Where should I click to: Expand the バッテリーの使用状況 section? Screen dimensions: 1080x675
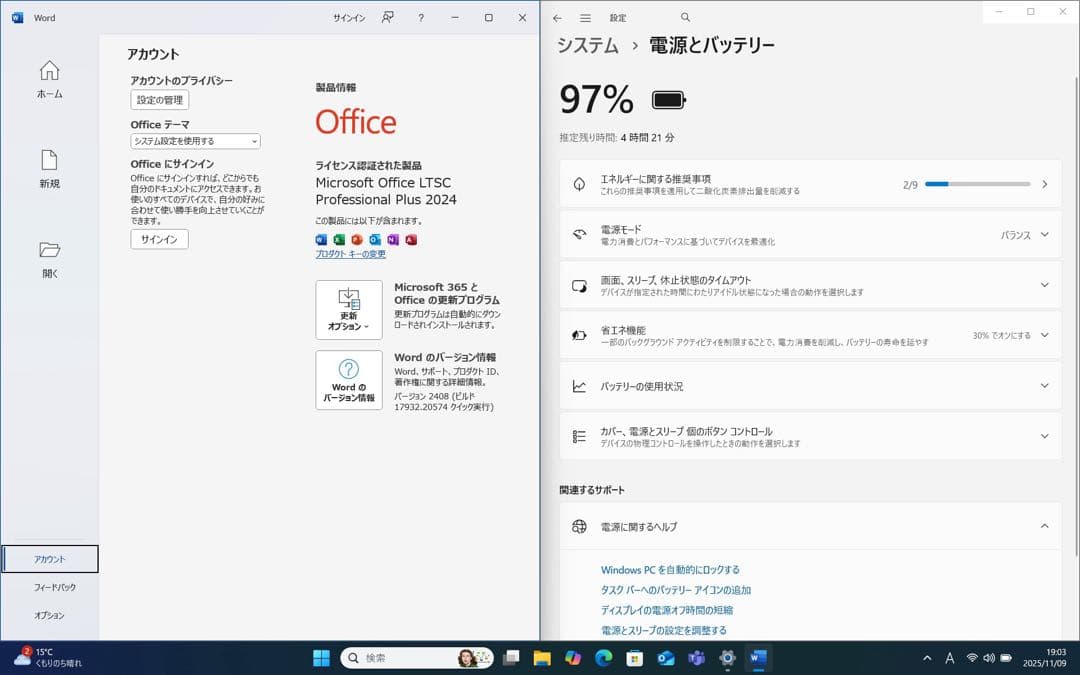tap(1045, 385)
